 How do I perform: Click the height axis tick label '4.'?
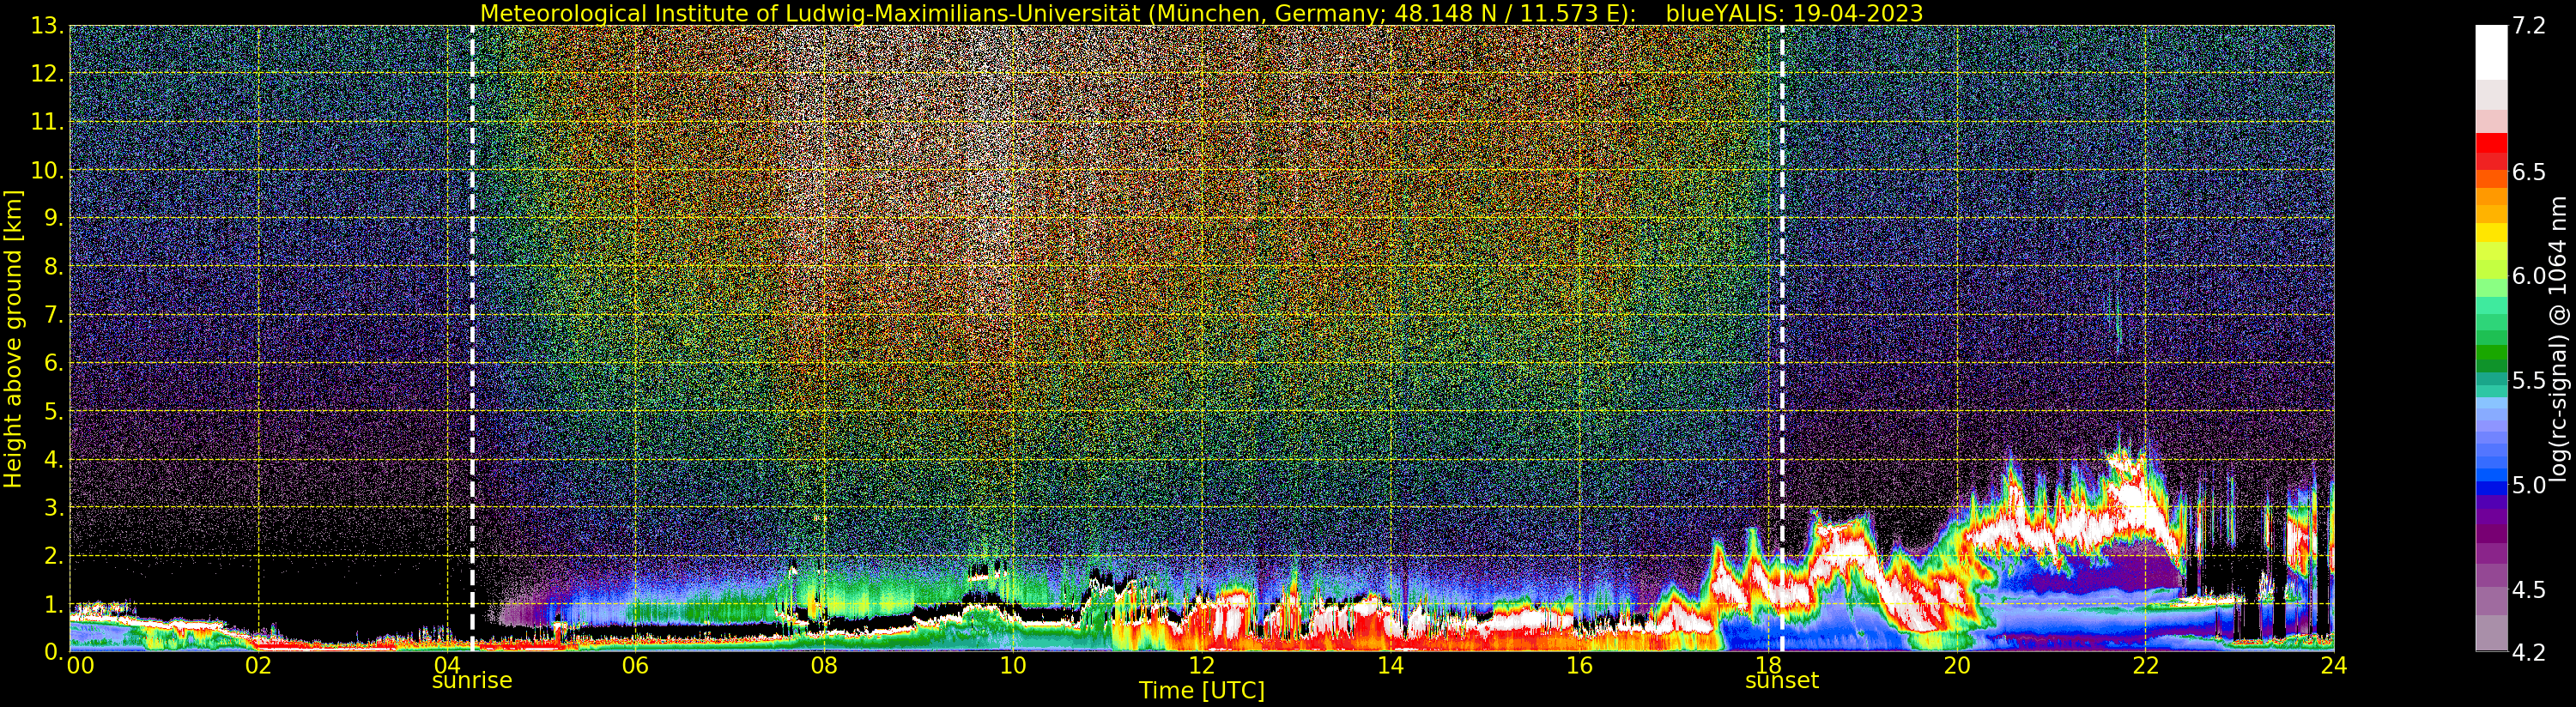[54, 460]
